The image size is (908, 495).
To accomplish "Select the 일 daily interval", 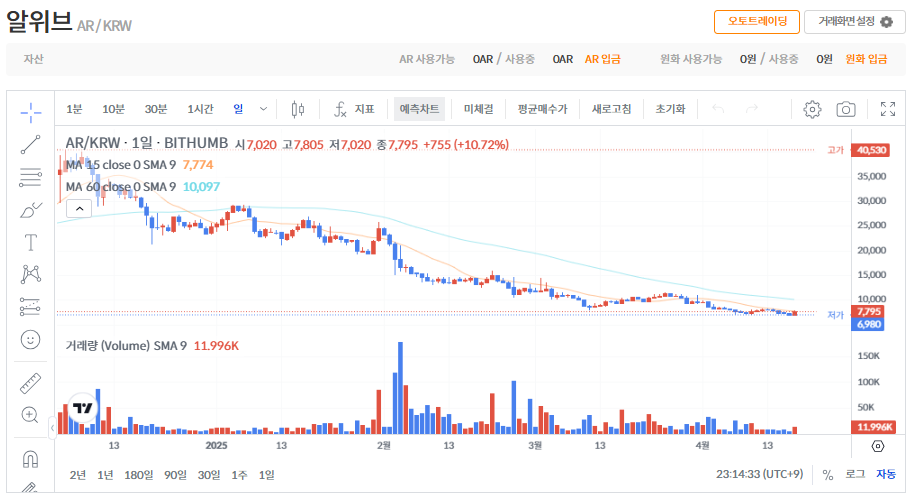I will coord(238,109).
